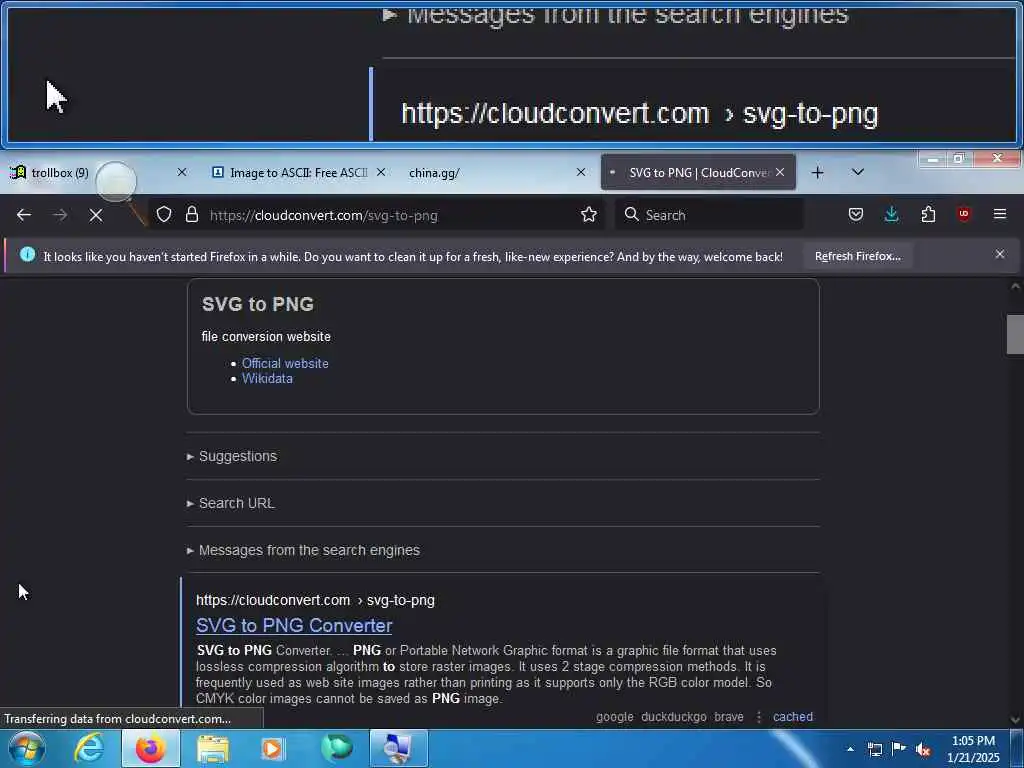Click the page vertical scrollbar thumb
1024x768 pixels.
1015,334
